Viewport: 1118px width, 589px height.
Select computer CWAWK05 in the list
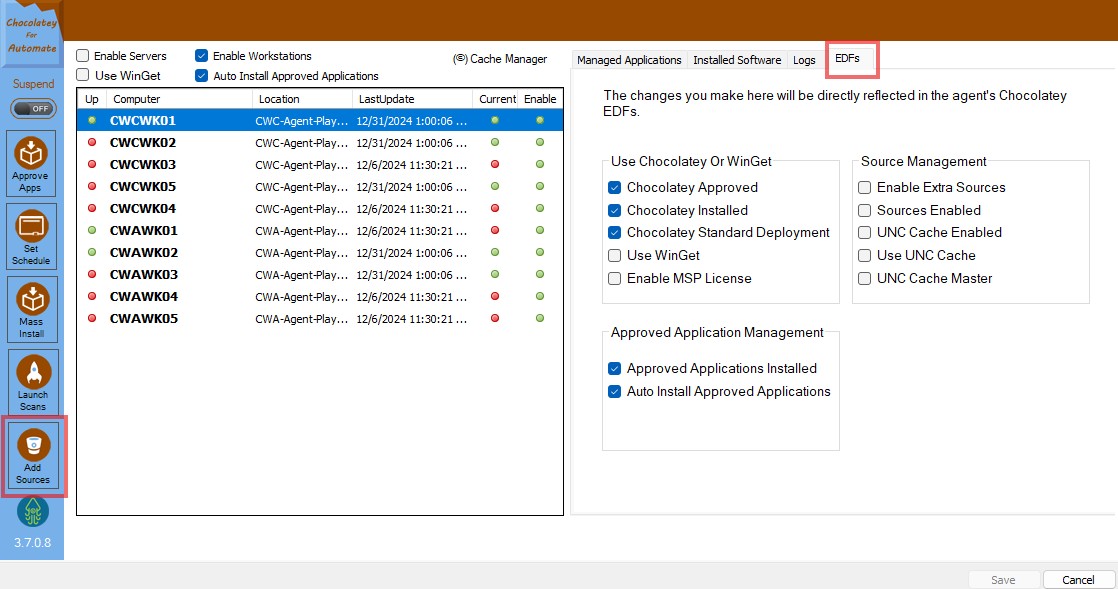320,319
